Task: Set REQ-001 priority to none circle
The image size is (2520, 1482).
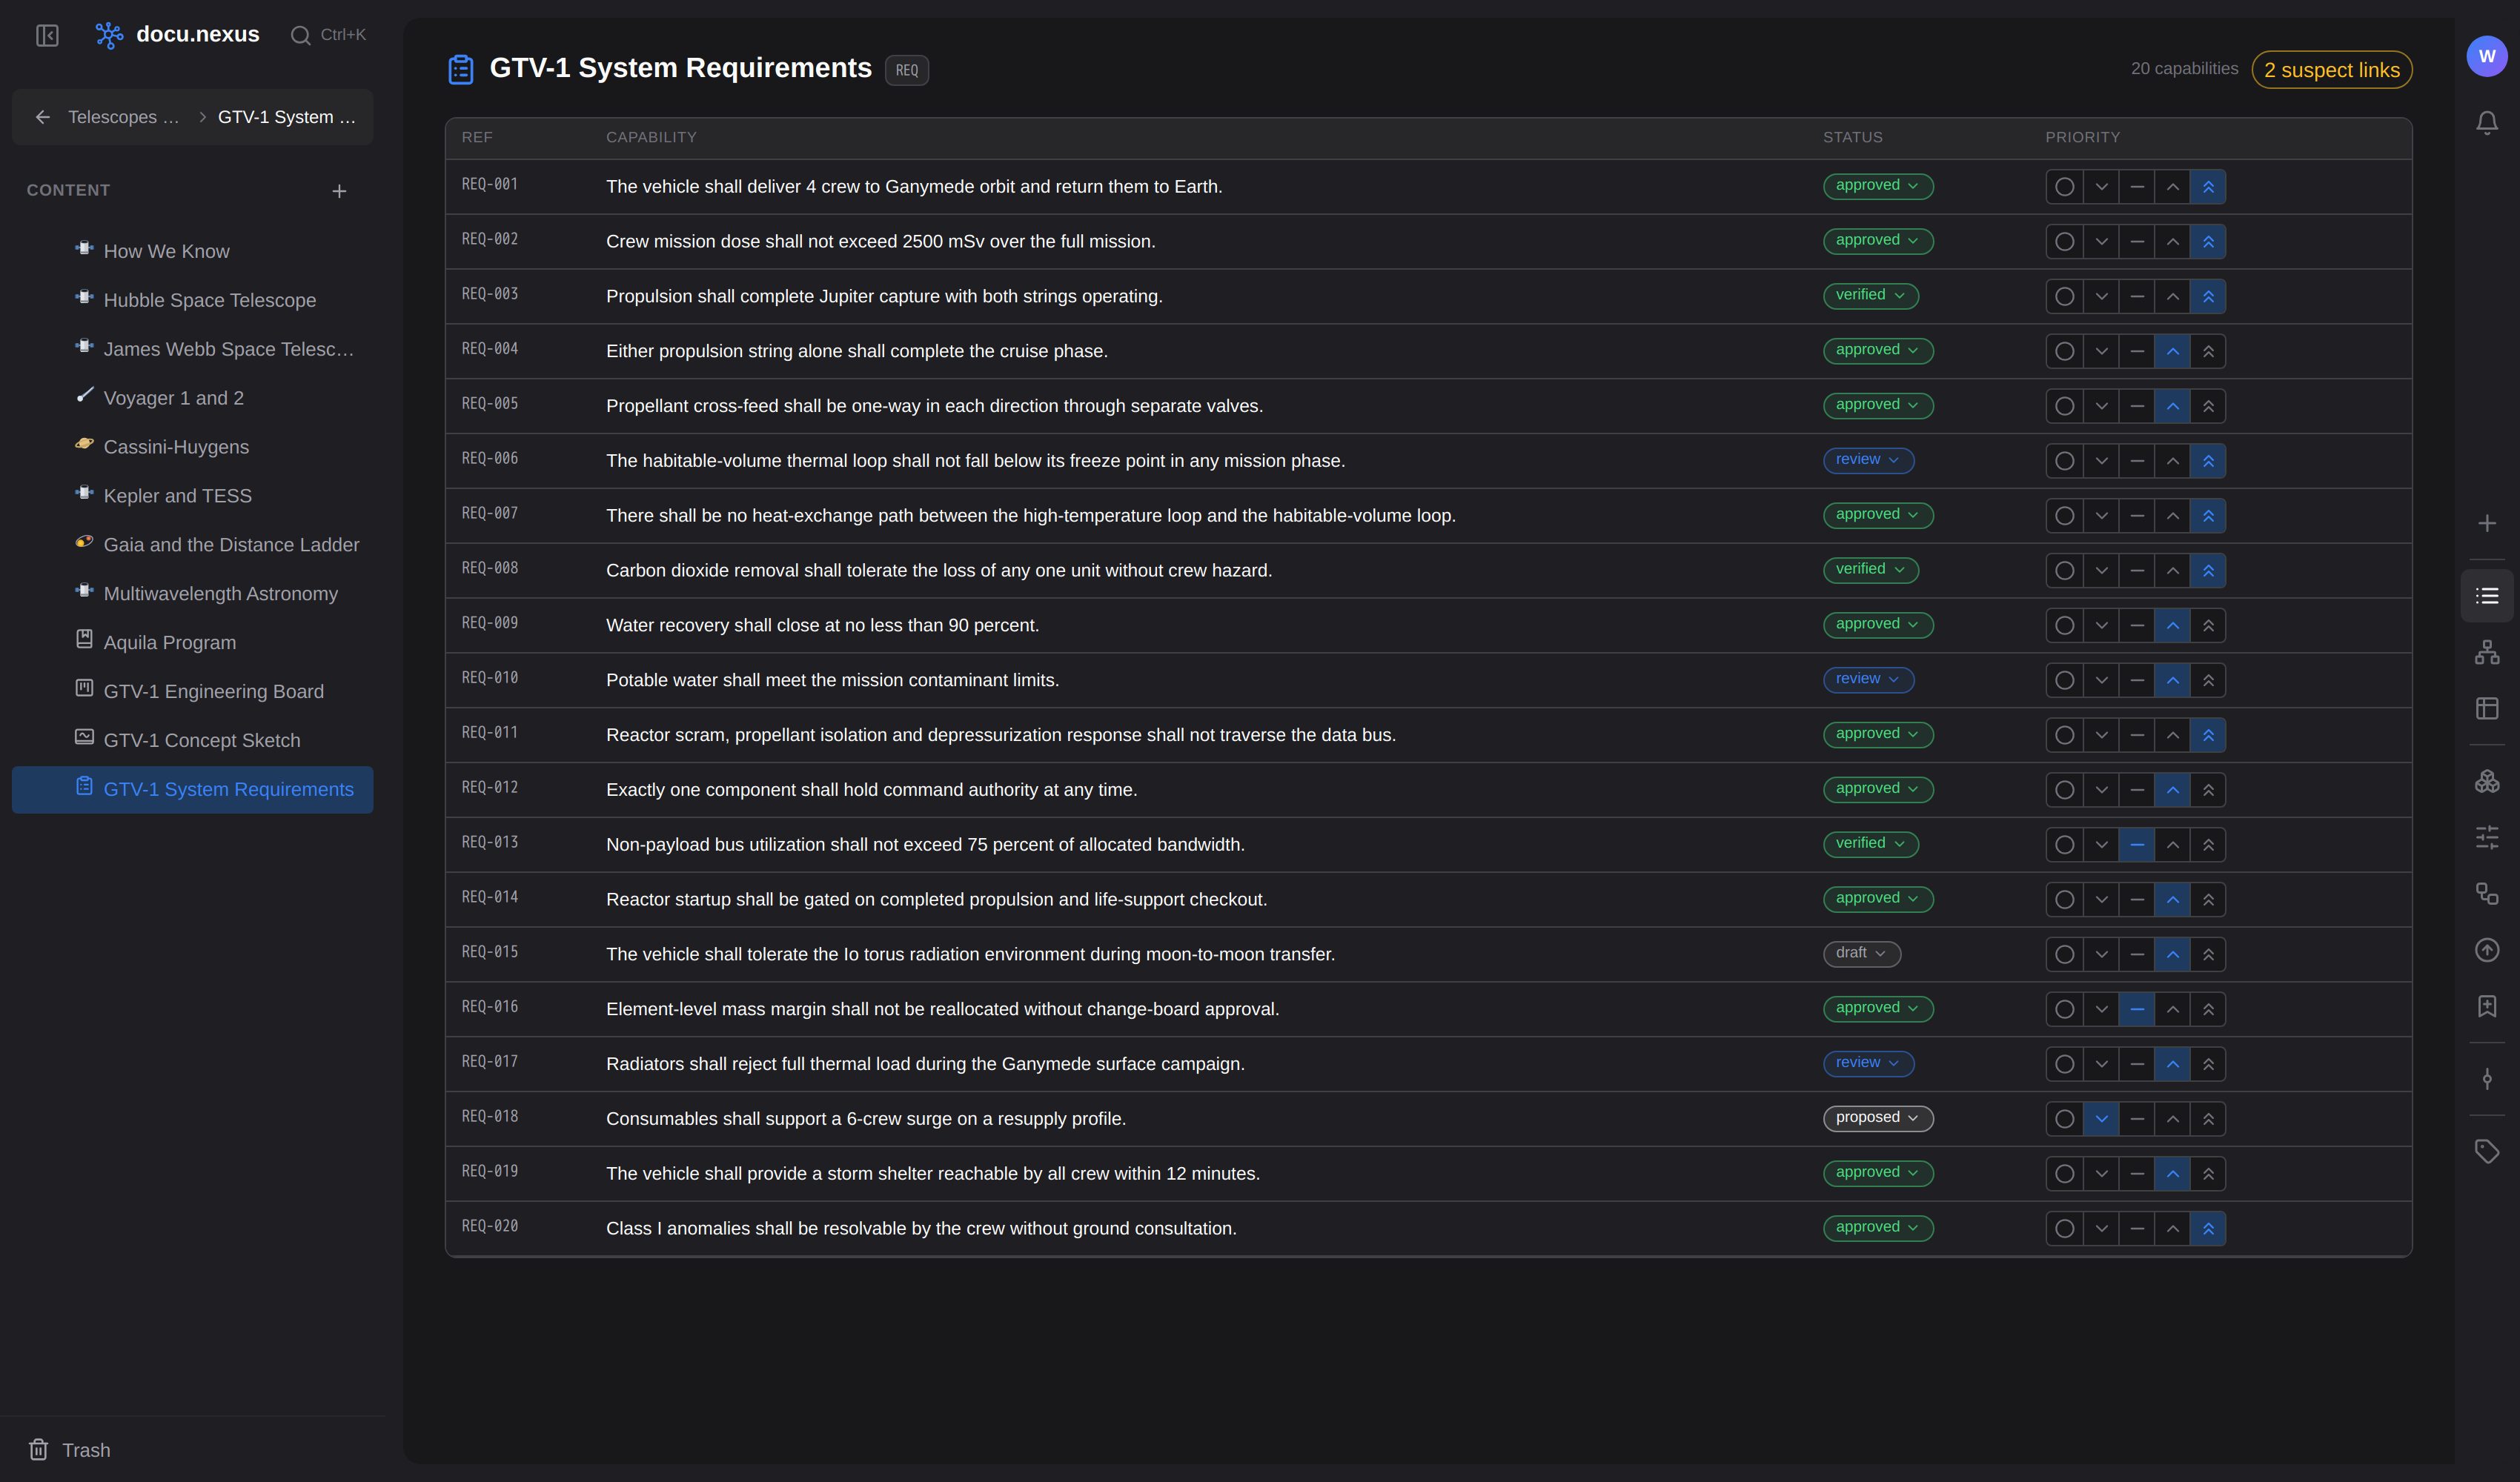Action: pyautogui.click(x=2064, y=187)
